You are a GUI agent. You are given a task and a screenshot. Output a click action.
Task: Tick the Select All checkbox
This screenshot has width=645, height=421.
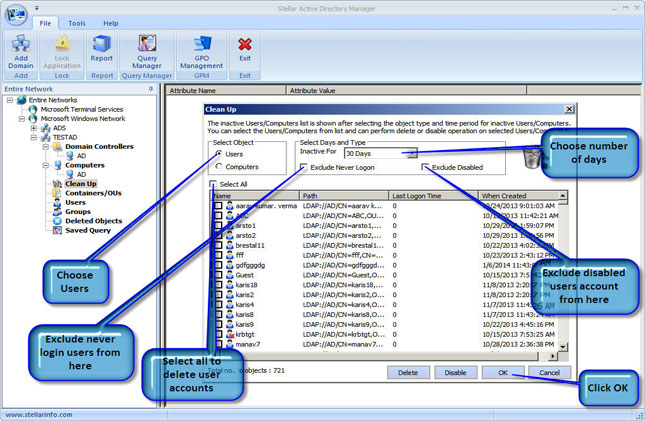pos(213,184)
